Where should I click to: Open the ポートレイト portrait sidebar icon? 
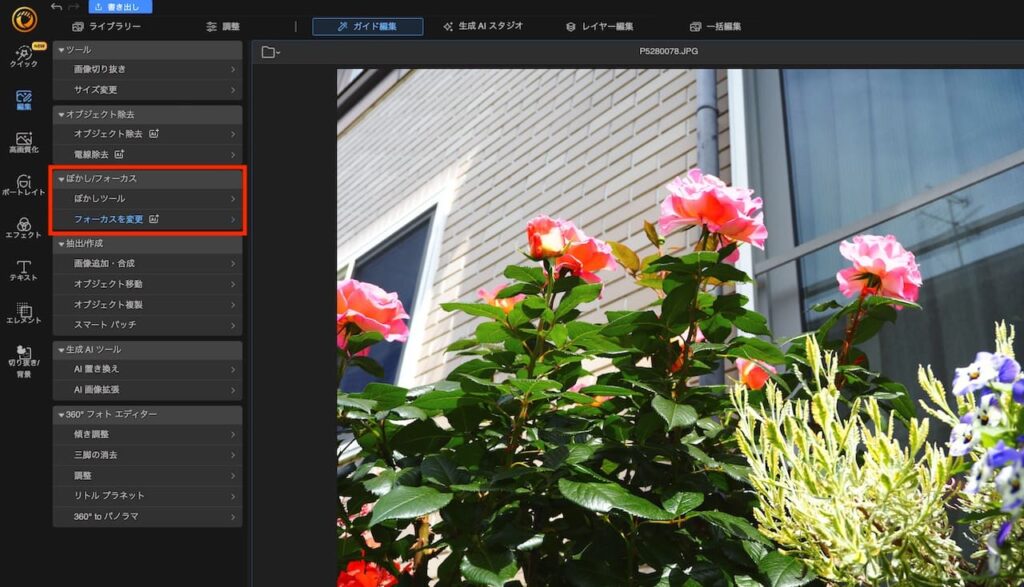coord(24,185)
